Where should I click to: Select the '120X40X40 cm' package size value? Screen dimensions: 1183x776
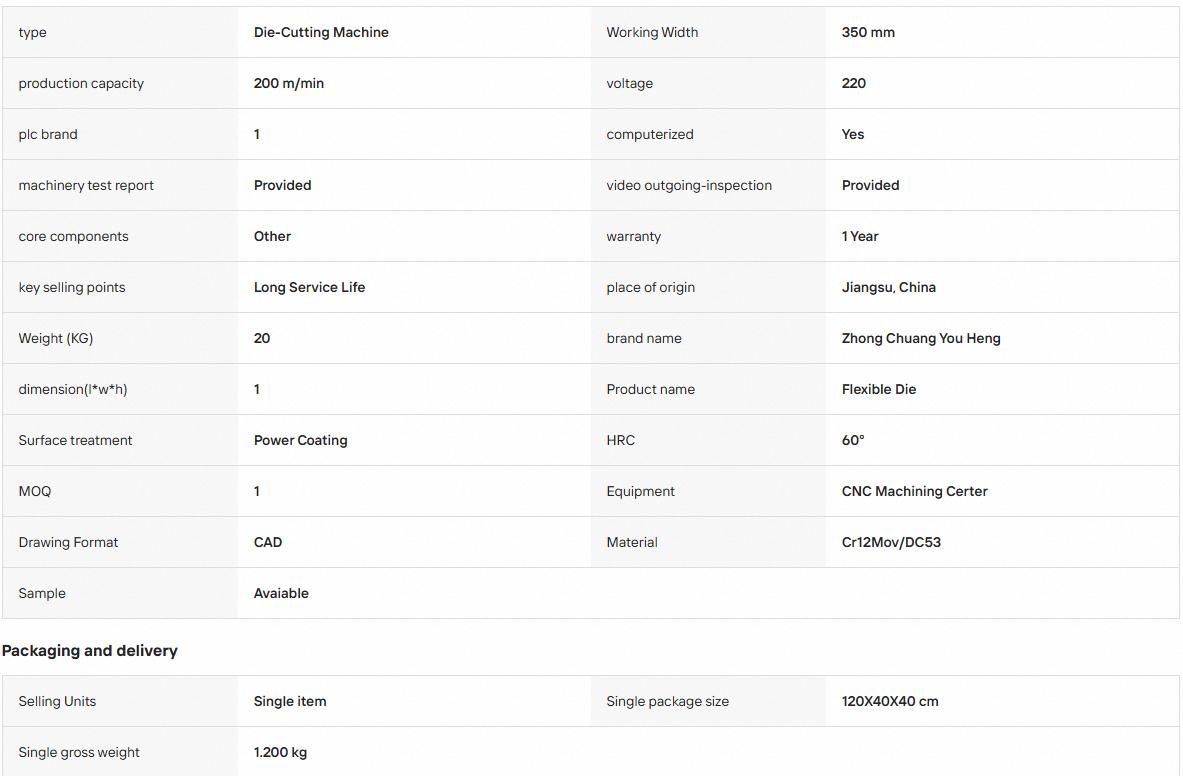pyautogui.click(x=890, y=701)
